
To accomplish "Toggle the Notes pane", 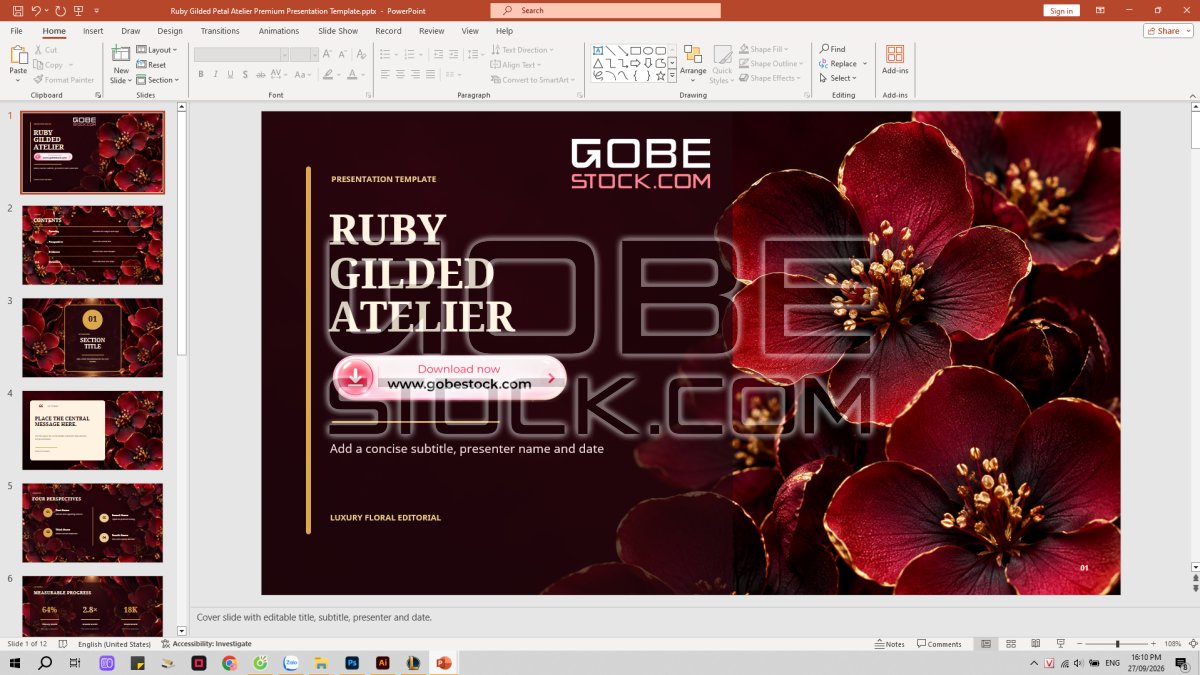I will (x=889, y=644).
